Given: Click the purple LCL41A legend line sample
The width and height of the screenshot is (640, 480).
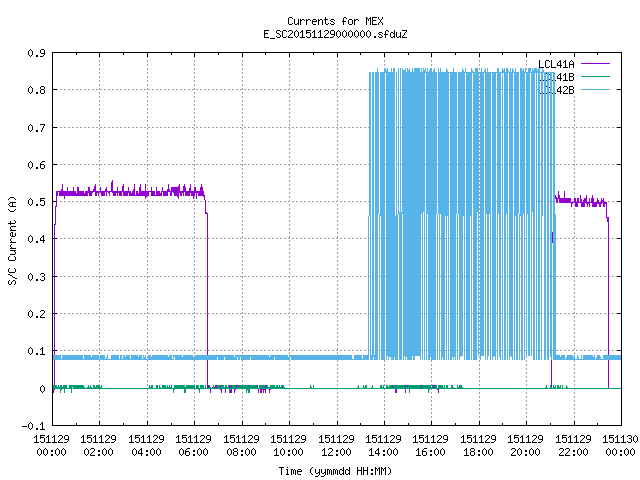Looking at the screenshot, I should [x=595, y=64].
